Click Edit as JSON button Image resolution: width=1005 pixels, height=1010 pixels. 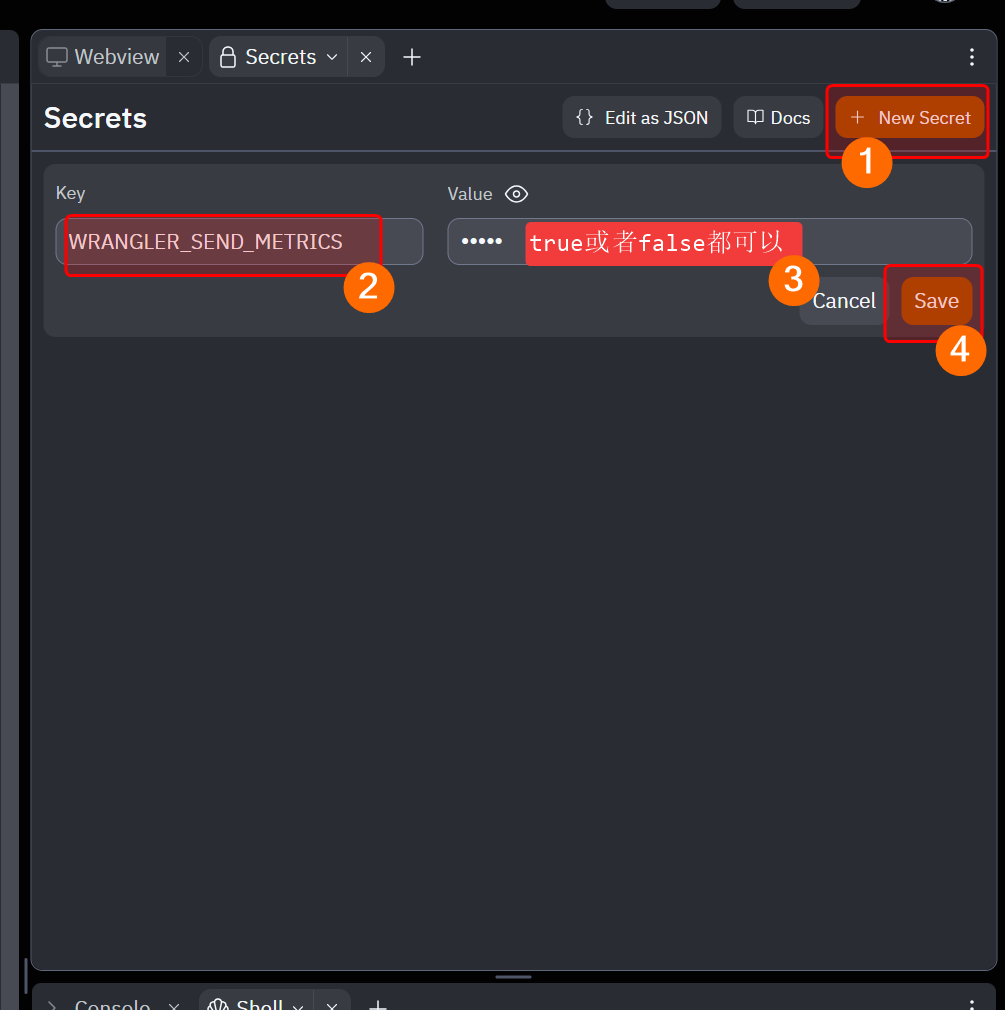tap(642, 118)
